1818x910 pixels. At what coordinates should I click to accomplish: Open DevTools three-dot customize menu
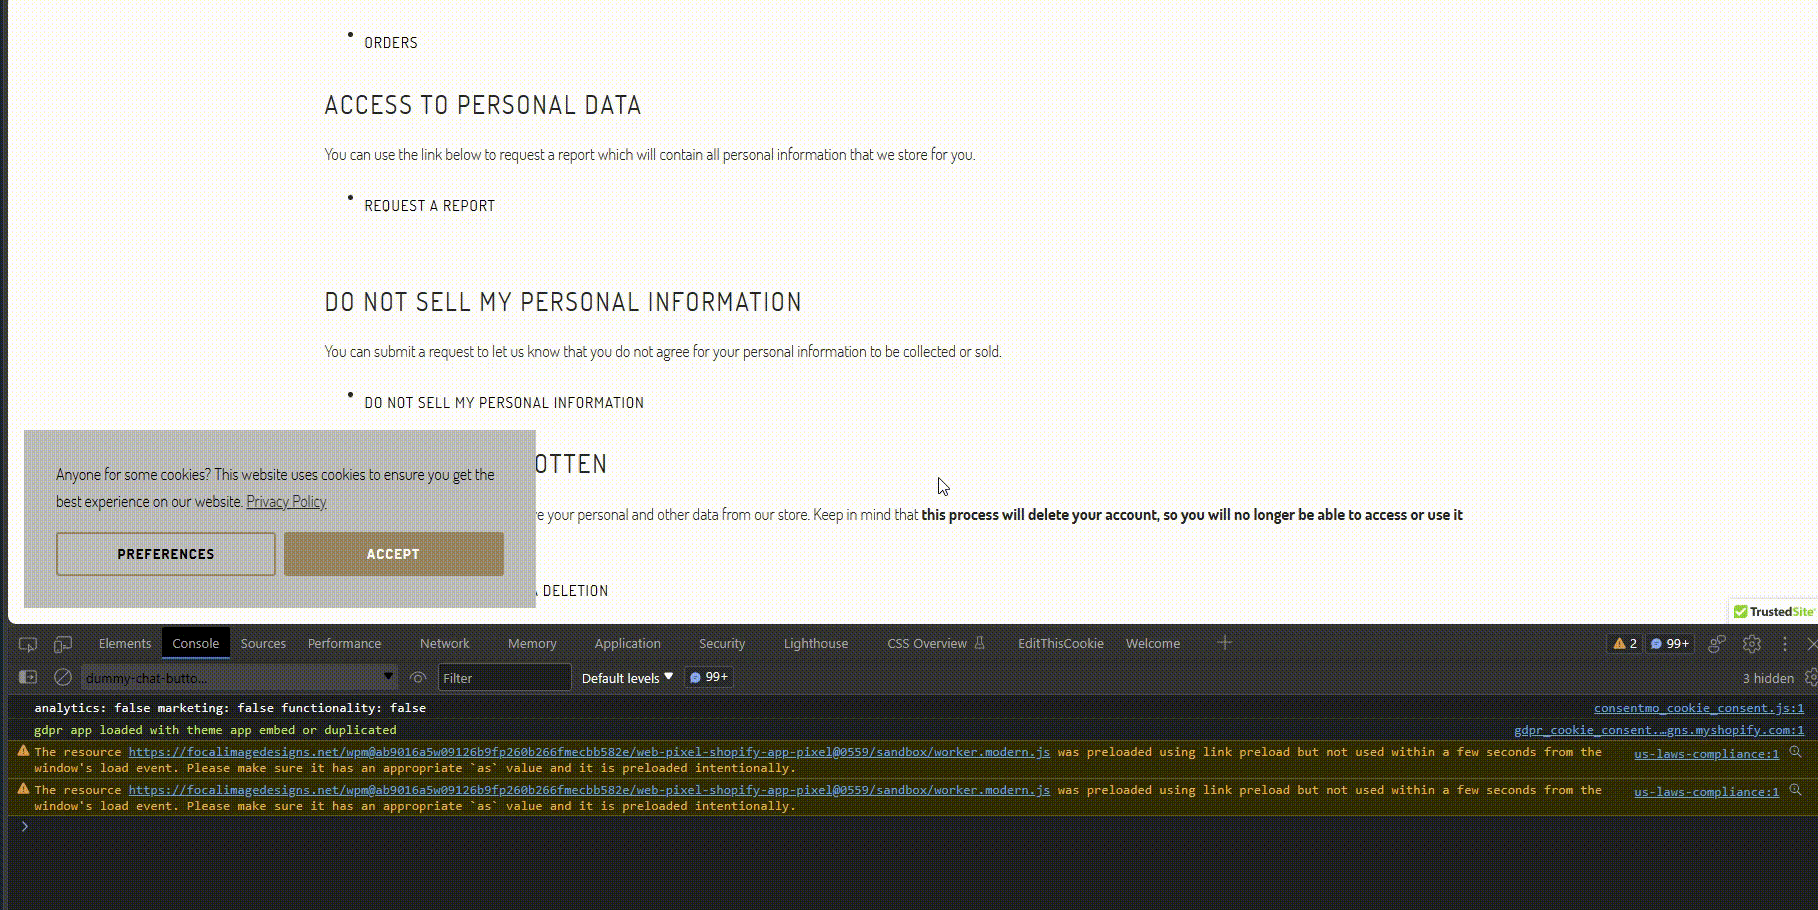(x=1785, y=644)
